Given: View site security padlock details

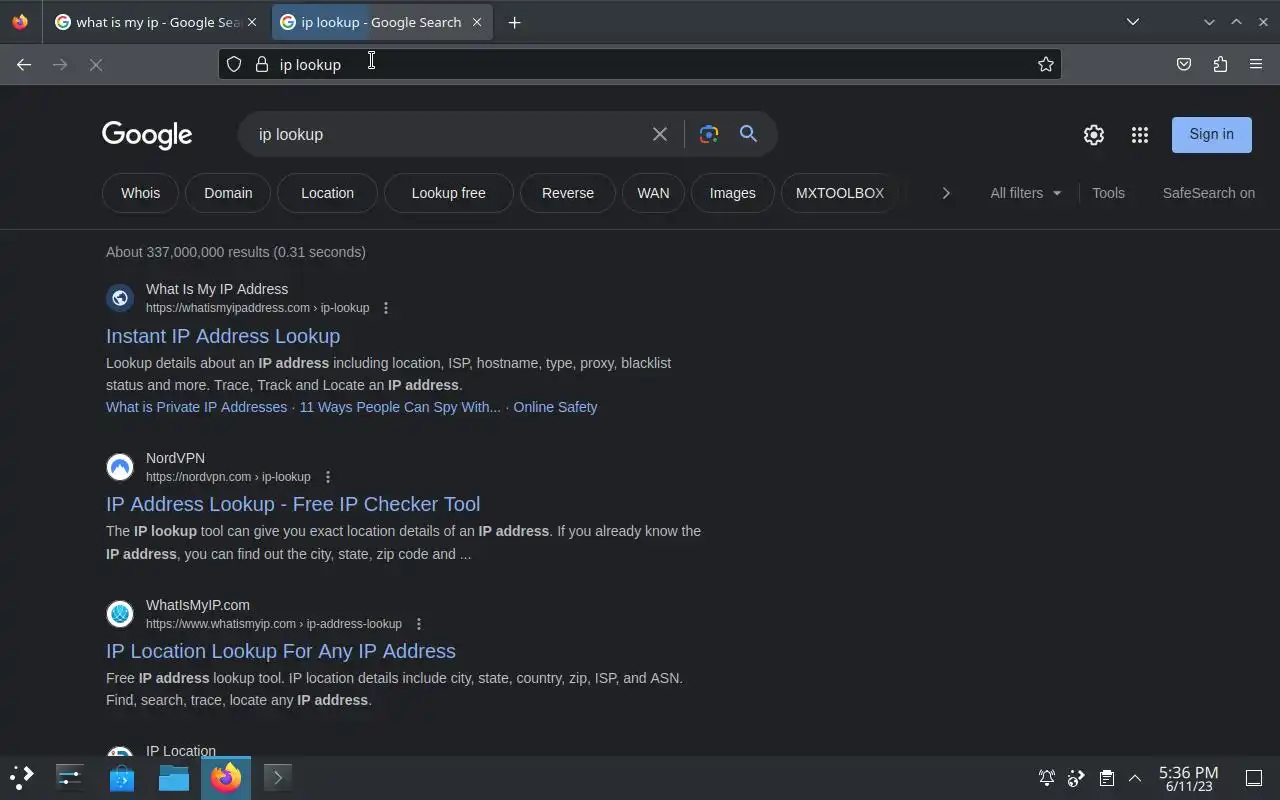Looking at the screenshot, I should pos(262,64).
